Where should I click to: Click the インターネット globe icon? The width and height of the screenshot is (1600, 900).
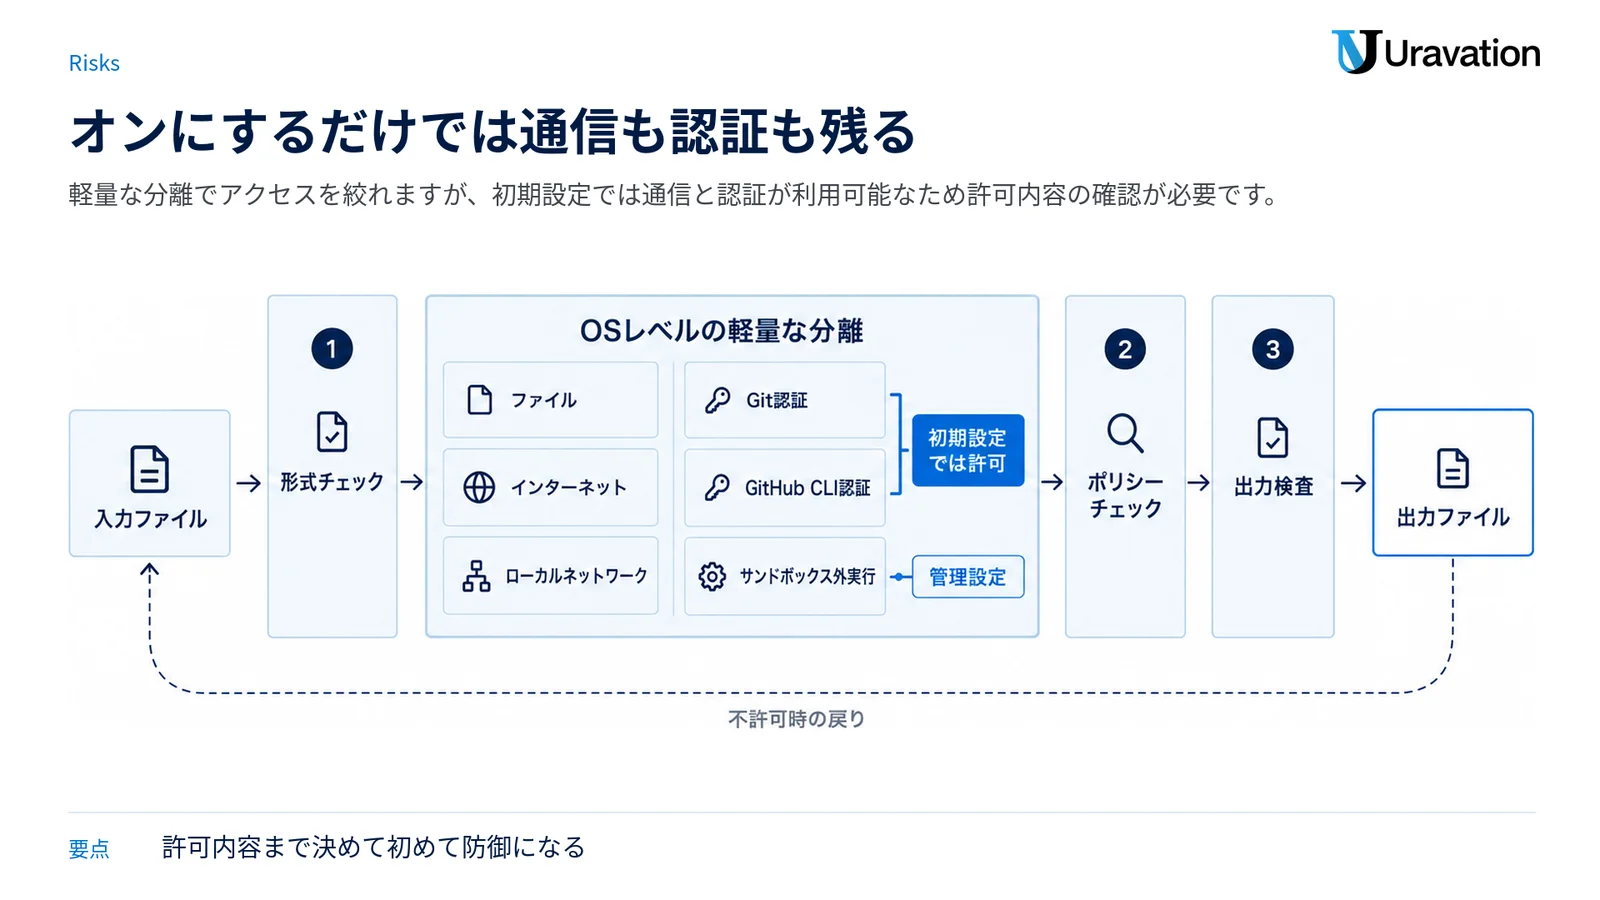(x=479, y=487)
